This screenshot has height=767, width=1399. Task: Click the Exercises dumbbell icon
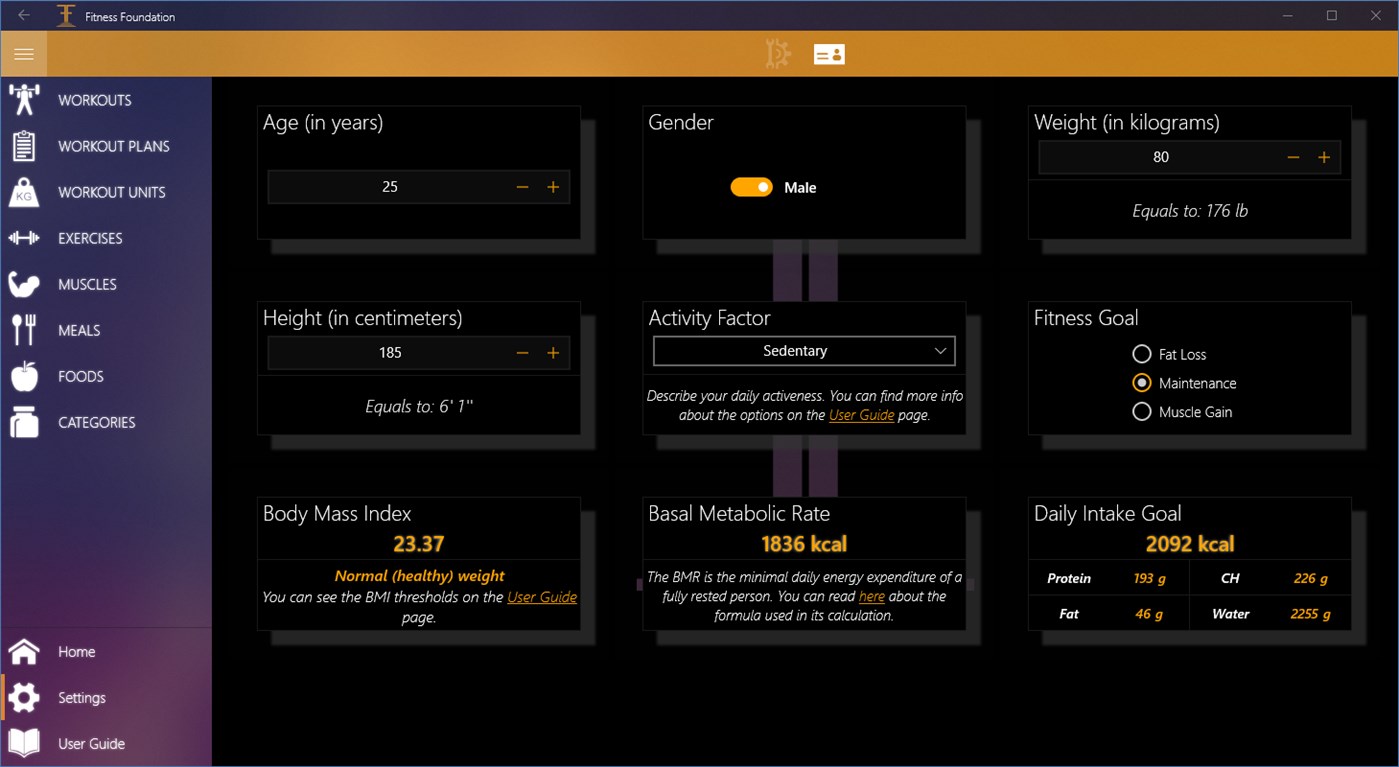[24, 238]
